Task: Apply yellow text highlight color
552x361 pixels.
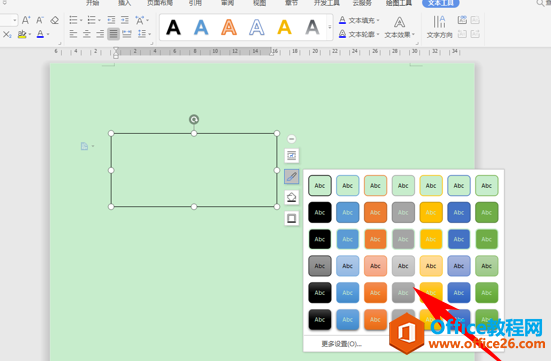Action: pyautogui.click(x=22, y=34)
